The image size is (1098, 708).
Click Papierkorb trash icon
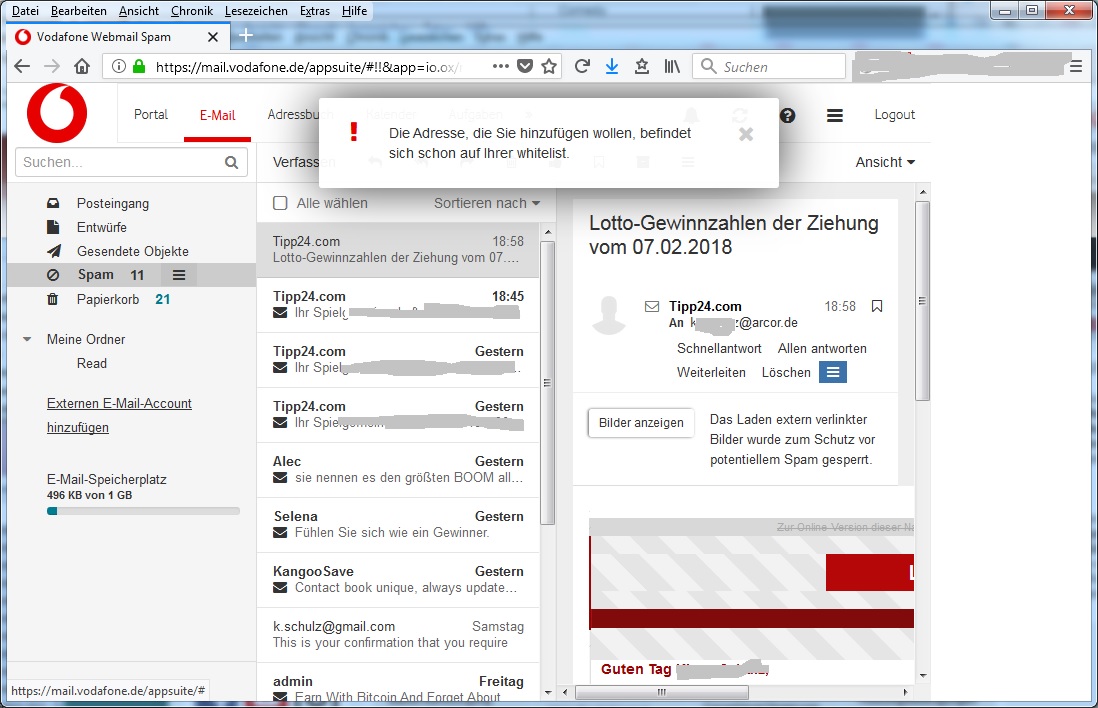53,299
